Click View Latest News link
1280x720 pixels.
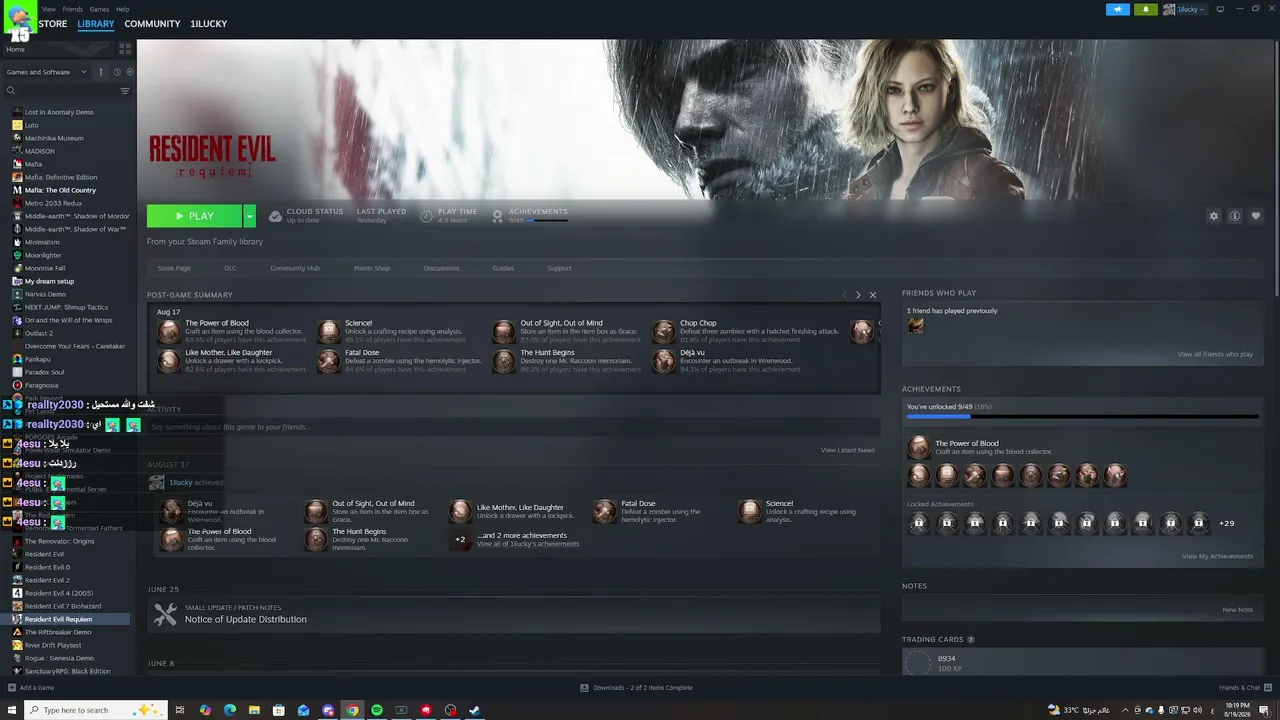848,450
